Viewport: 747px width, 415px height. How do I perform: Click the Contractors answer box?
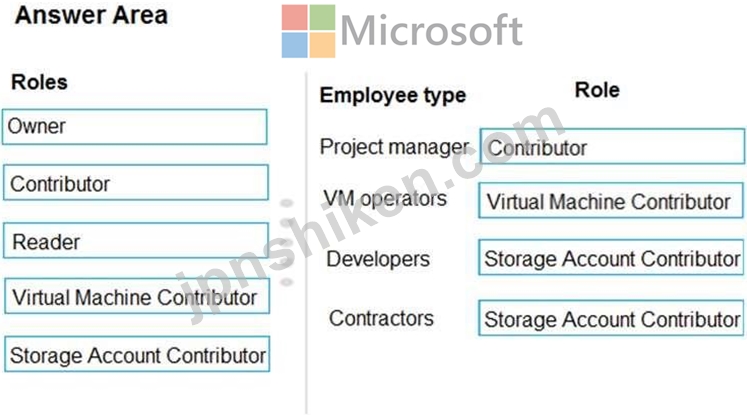point(611,318)
